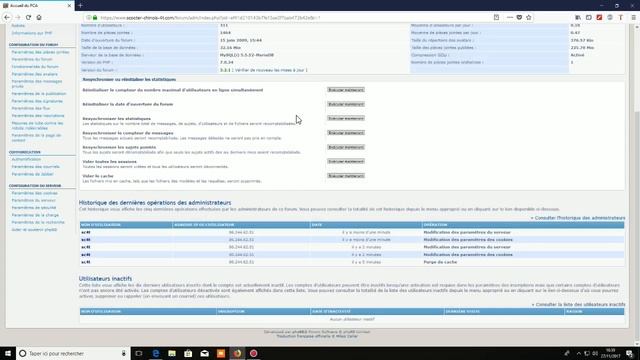
Task: Open the notification center icon
Action: pos(630,353)
